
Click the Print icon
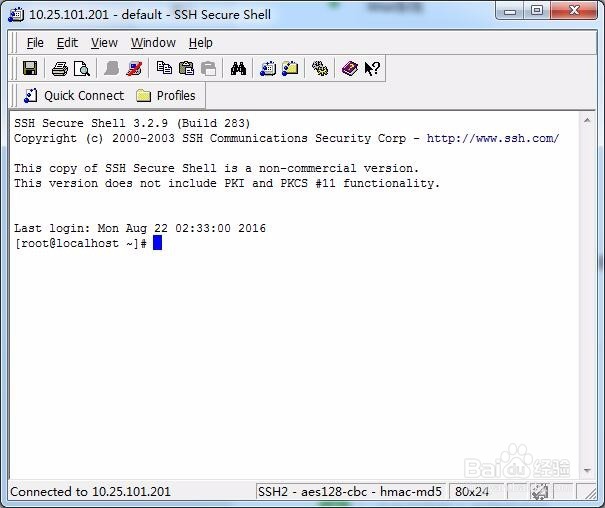59,69
